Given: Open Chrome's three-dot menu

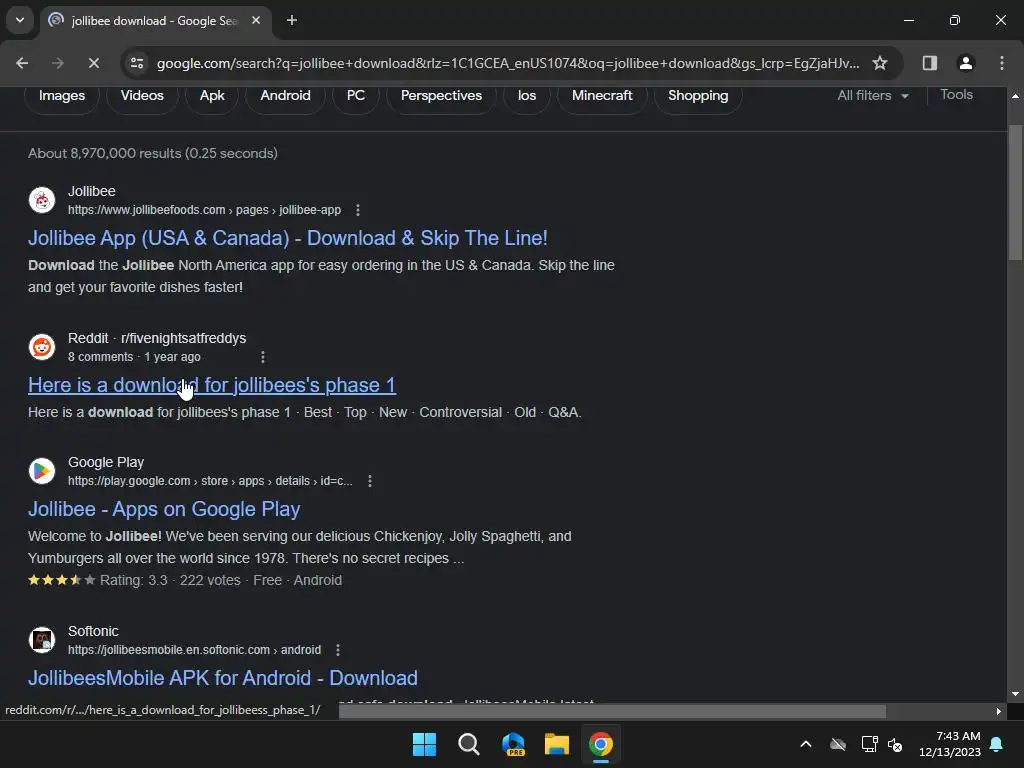Looking at the screenshot, I should (x=1001, y=63).
